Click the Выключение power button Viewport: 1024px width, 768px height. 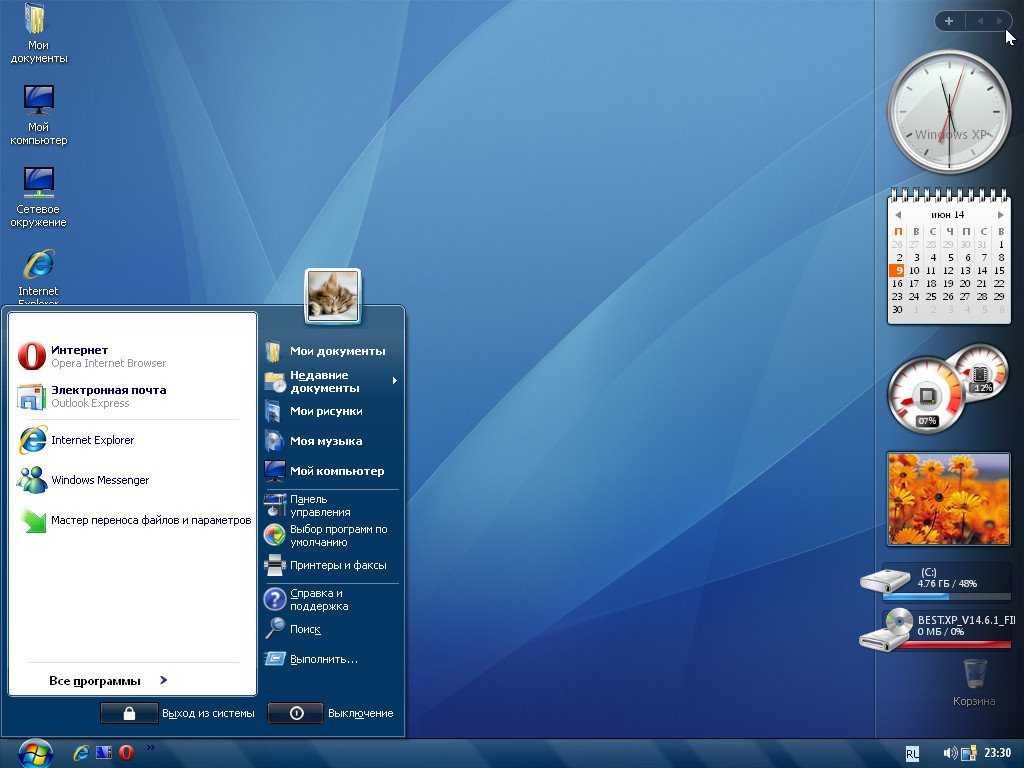[296, 713]
